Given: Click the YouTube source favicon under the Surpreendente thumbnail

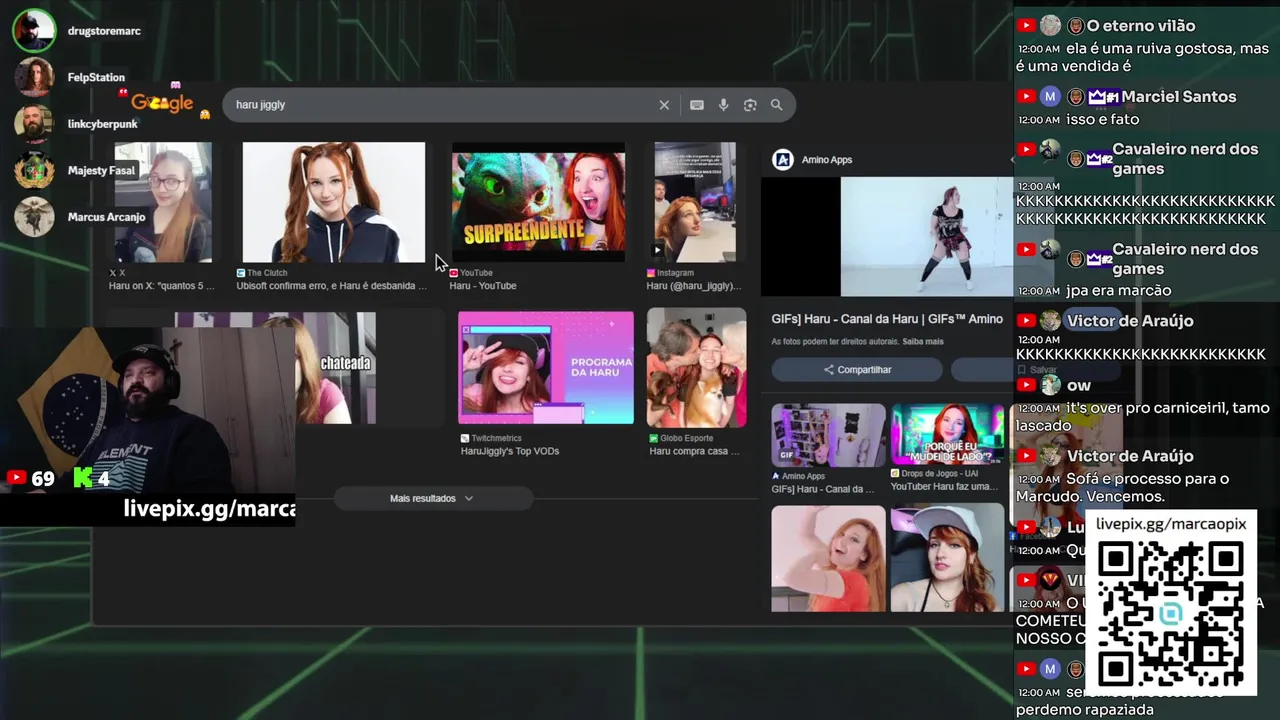Looking at the screenshot, I should [x=454, y=272].
